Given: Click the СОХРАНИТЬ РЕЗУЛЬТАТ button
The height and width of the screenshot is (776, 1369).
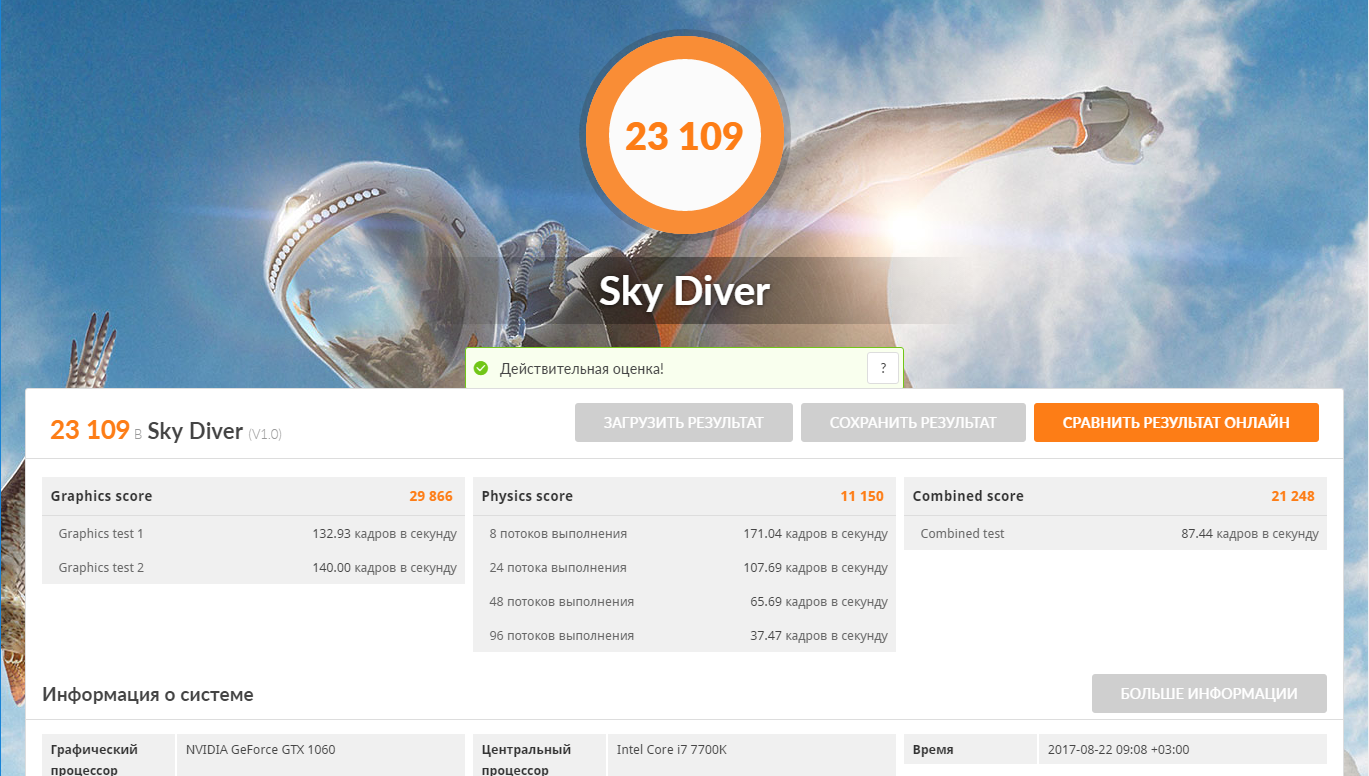Looking at the screenshot, I should pos(913,423).
